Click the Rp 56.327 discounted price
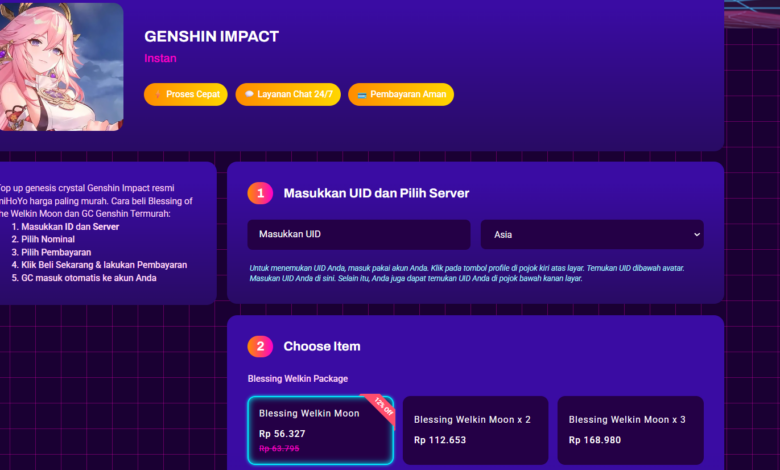 tap(282, 434)
